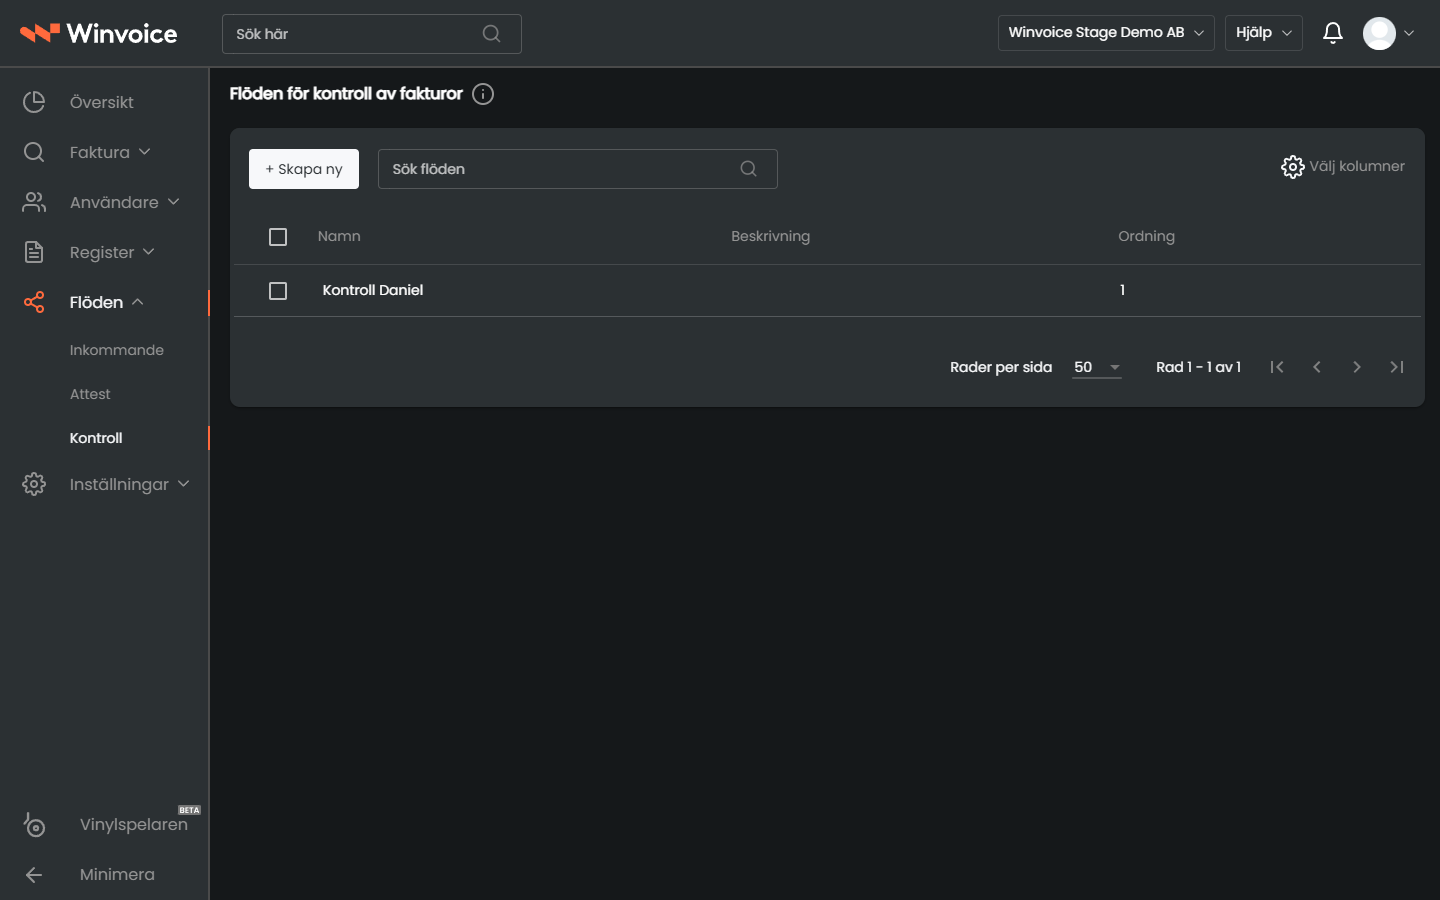Click the Minimera left arrow icon

(34, 875)
